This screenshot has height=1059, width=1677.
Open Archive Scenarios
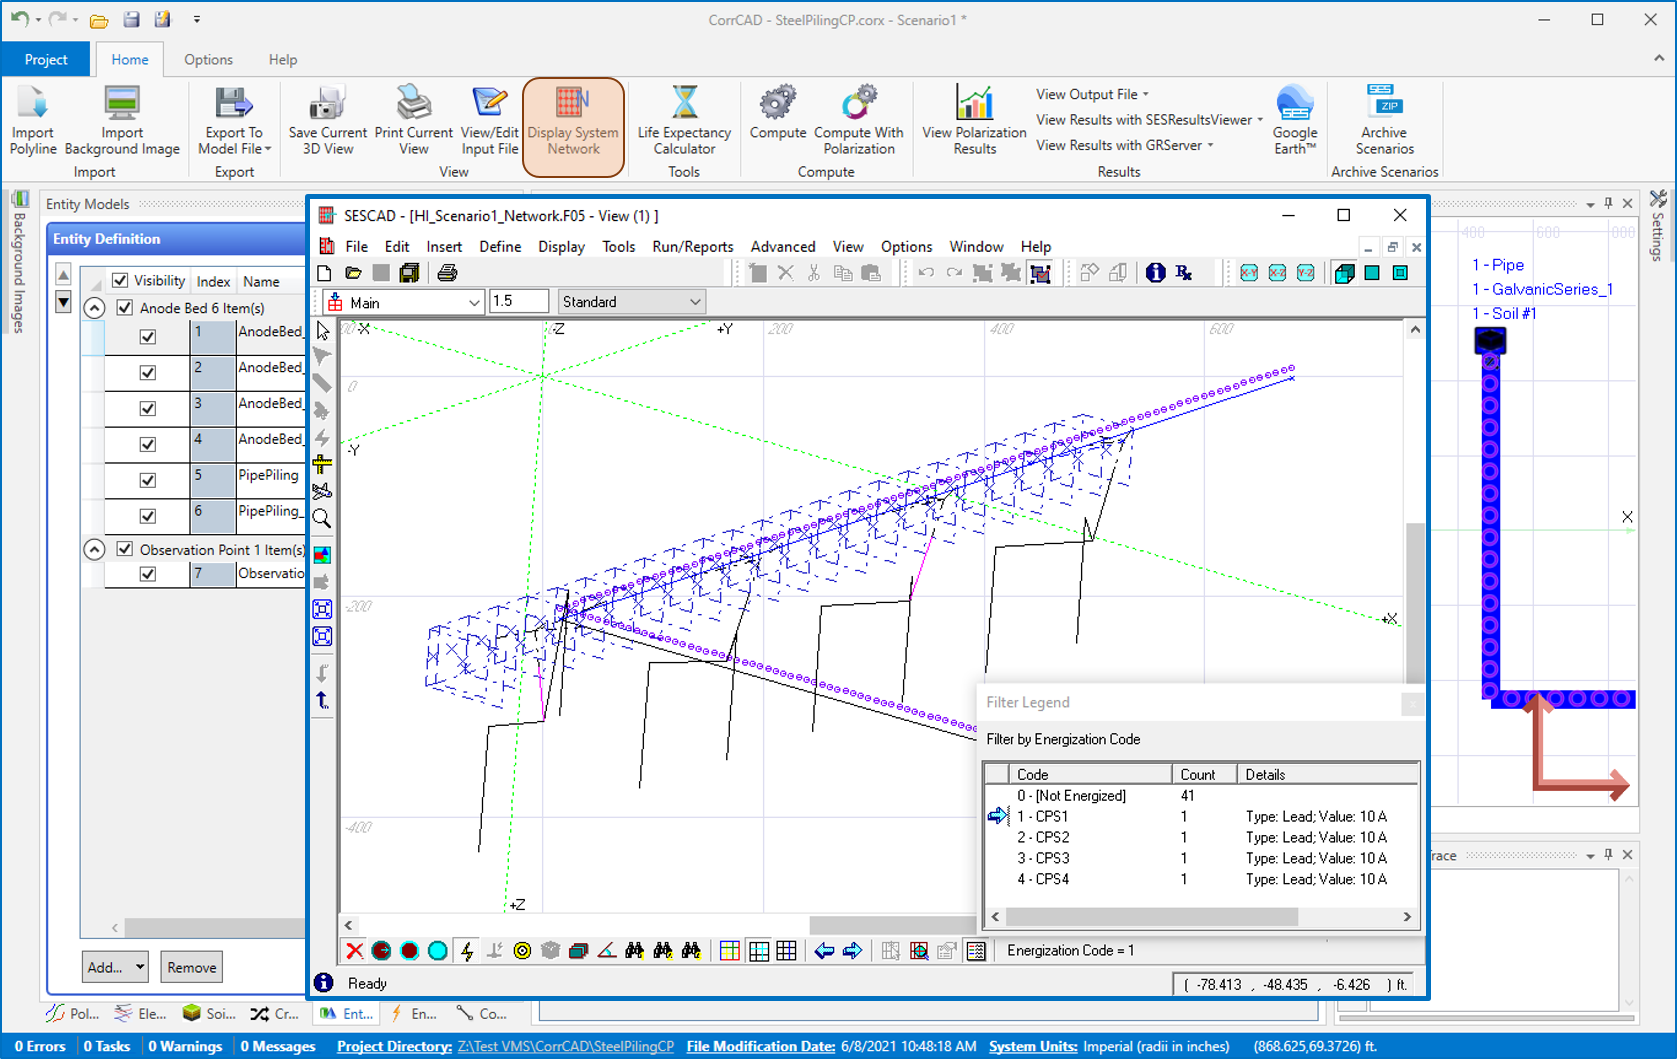coord(1384,121)
